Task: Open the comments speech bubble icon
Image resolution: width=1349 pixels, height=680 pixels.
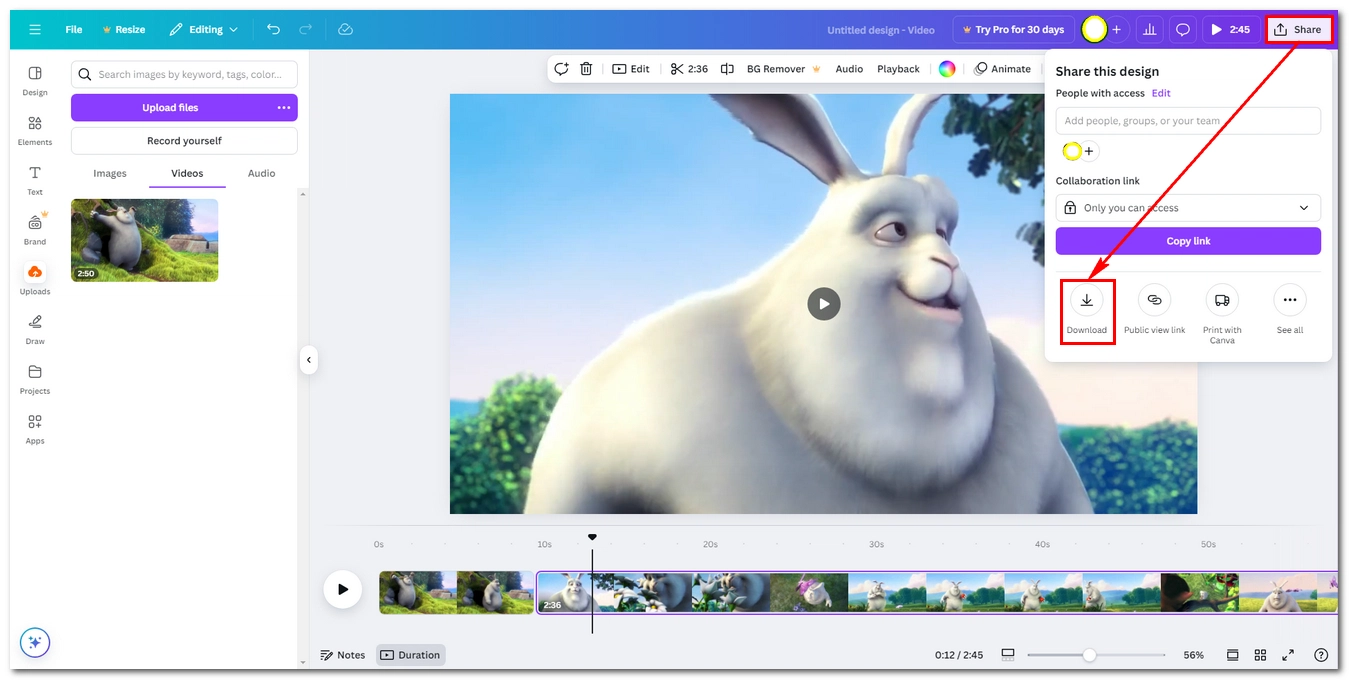Action: (x=1182, y=30)
